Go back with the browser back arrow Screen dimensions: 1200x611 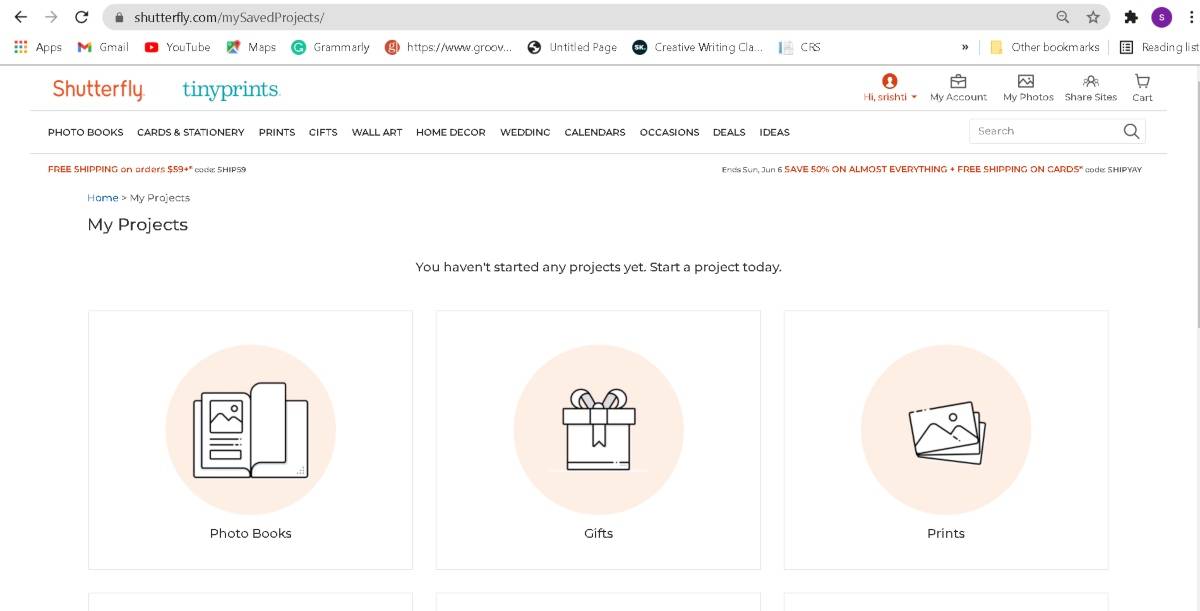tap(21, 17)
